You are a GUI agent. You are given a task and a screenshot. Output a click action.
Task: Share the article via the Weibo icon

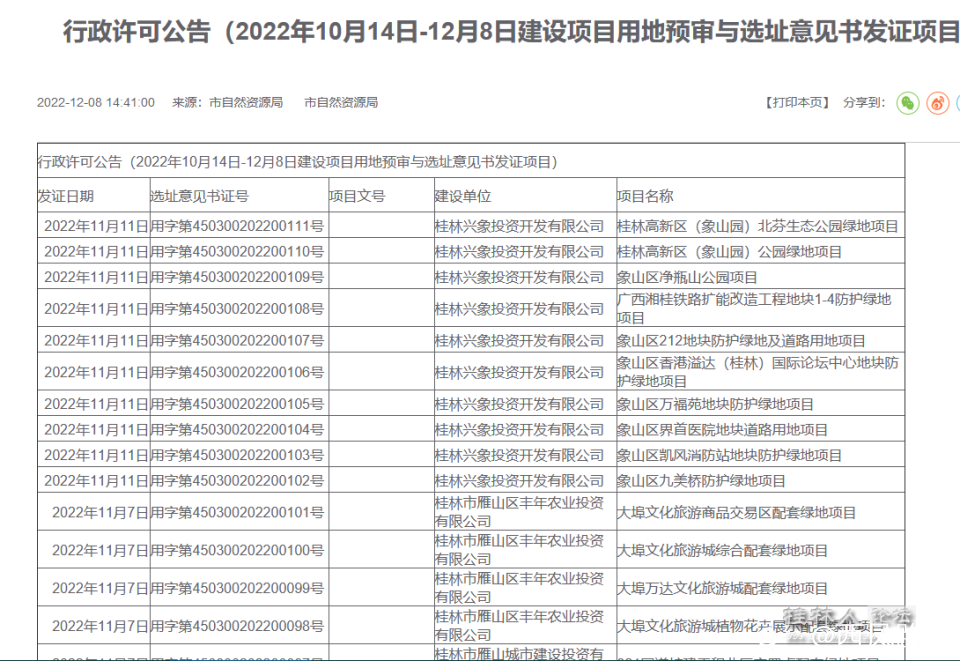937,103
